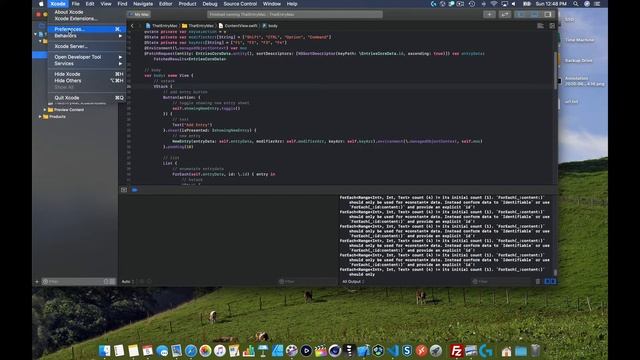Expand the Products folder
This screenshot has width=640, height=360.
[x=40, y=117]
